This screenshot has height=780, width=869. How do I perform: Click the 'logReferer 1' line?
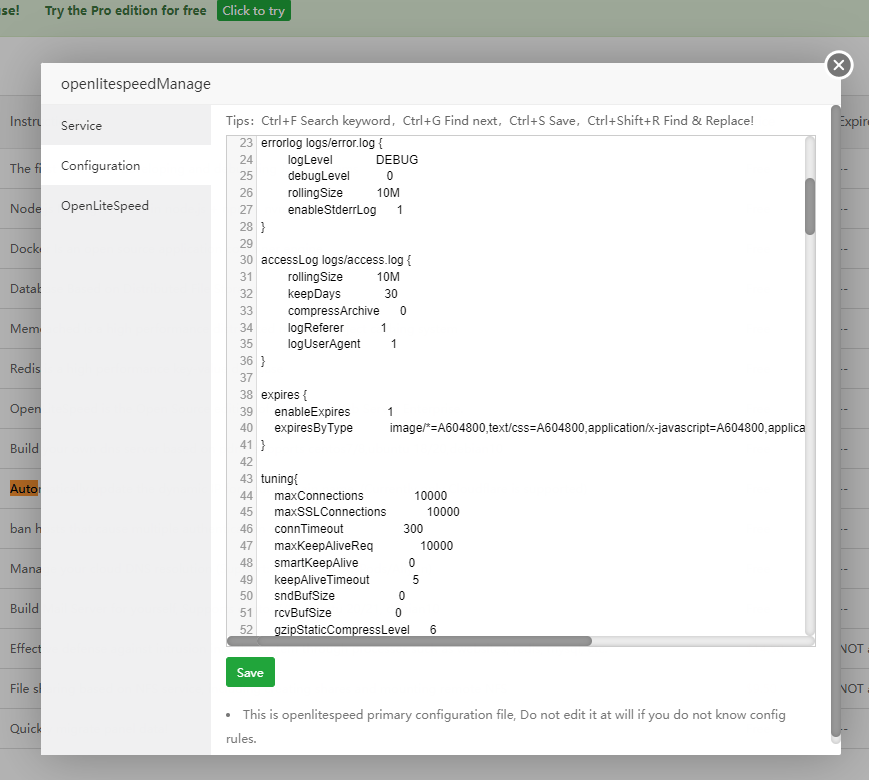pos(337,327)
